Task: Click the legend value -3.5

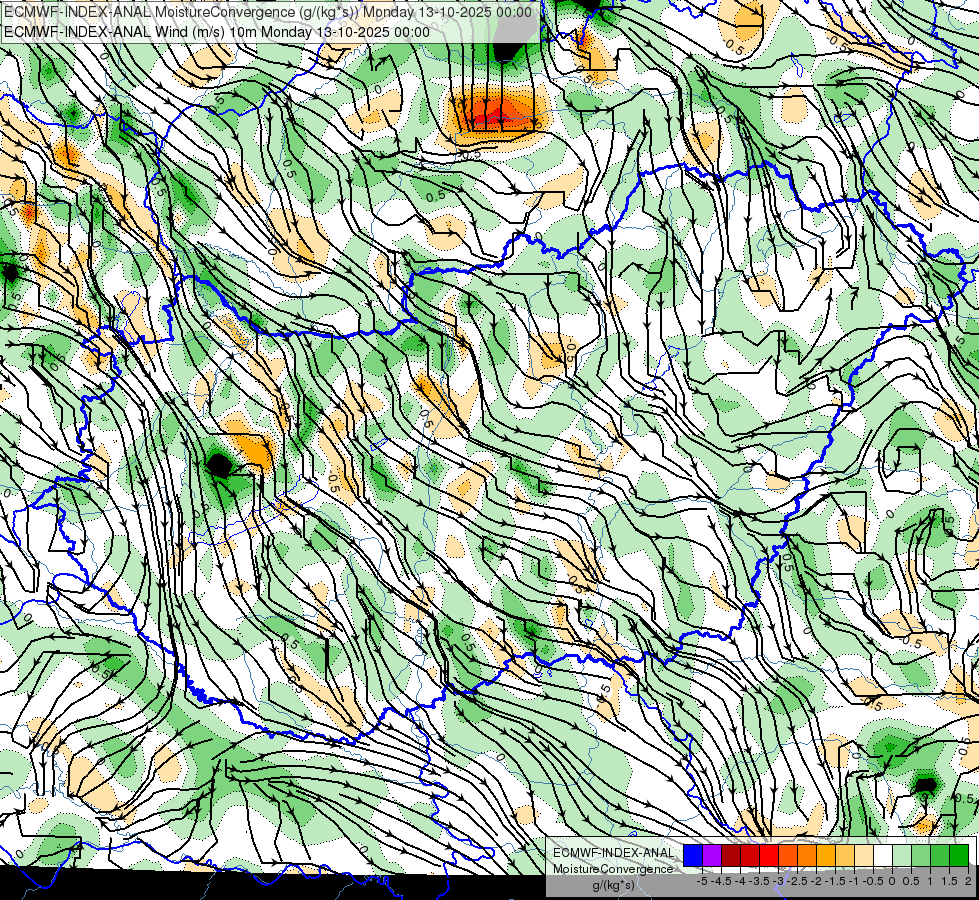Action: (x=759, y=881)
